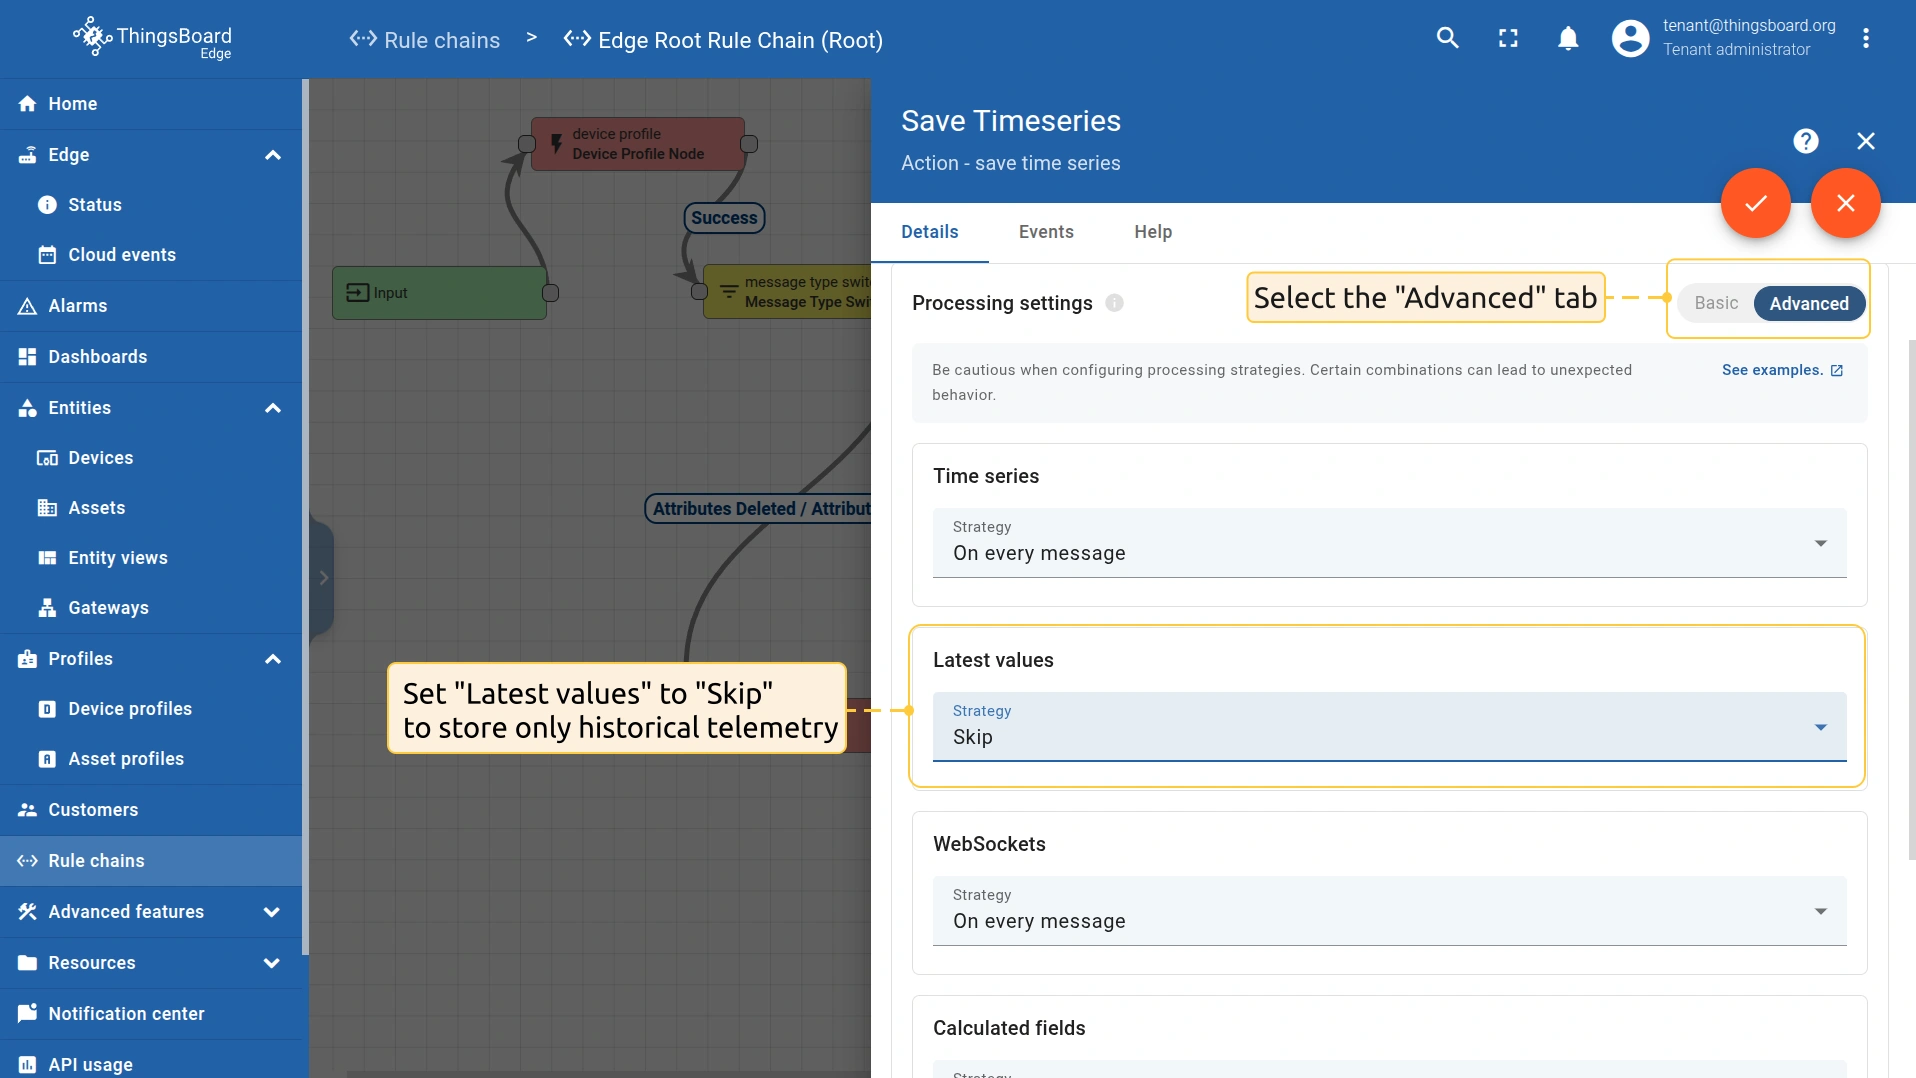1916x1078 pixels.
Task: Expand the Advanced features menu
Action: pos(150,912)
